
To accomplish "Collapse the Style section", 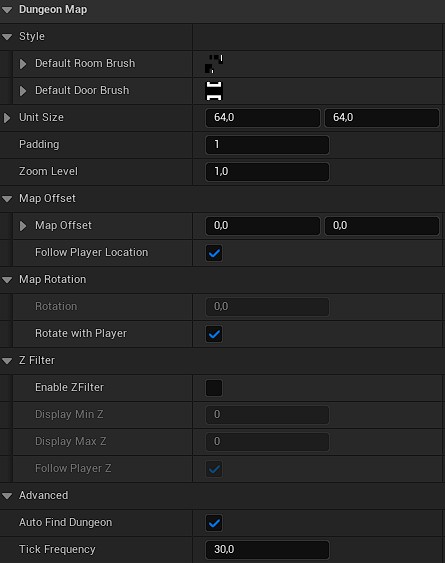I will point(7,37).
